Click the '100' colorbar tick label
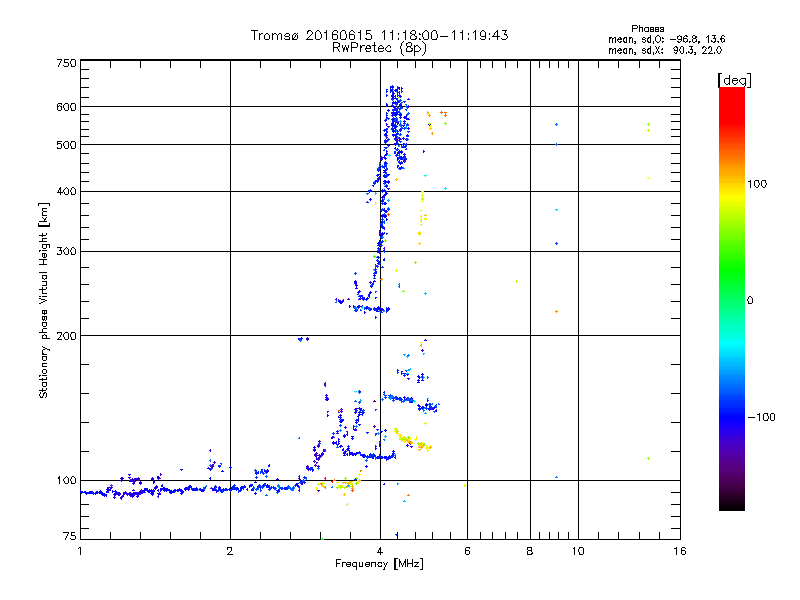 click(x=757, y=184)
